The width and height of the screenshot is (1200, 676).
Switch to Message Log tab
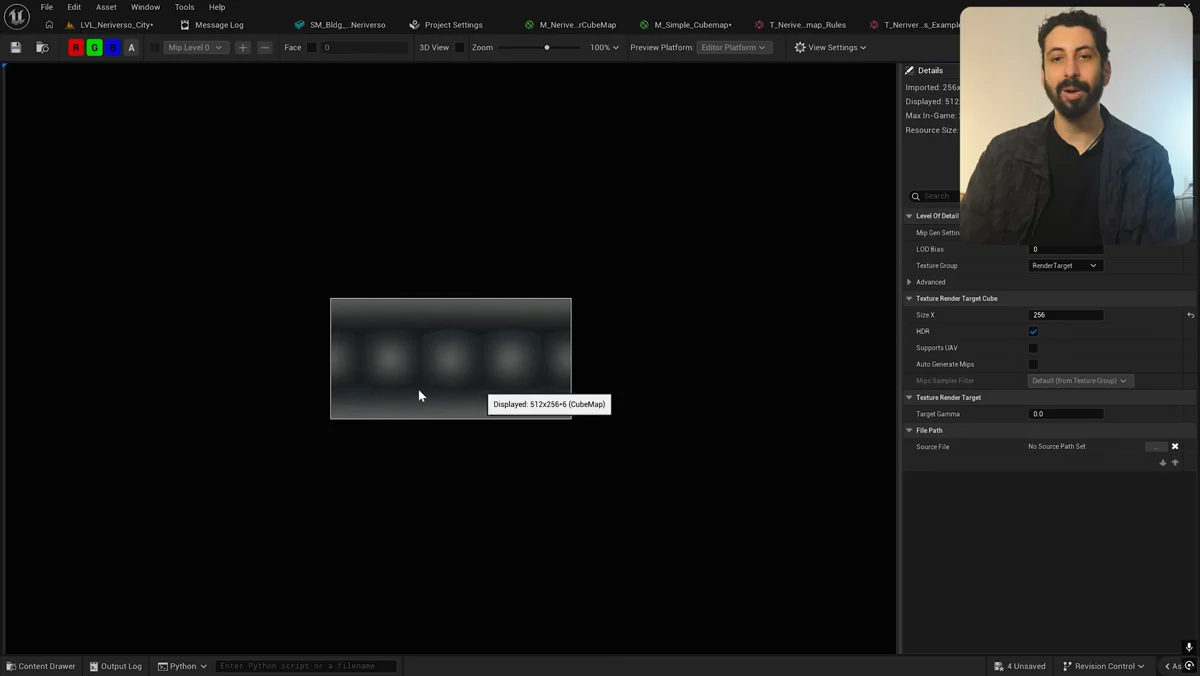coord(212,25)
